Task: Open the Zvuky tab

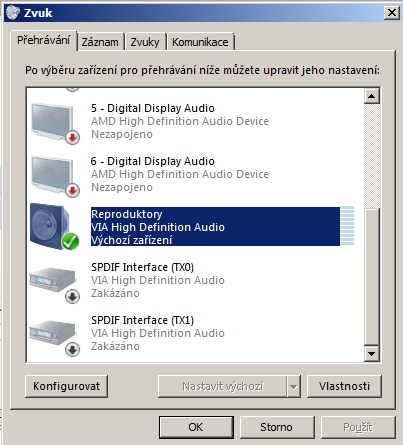Action: point(145,42)
